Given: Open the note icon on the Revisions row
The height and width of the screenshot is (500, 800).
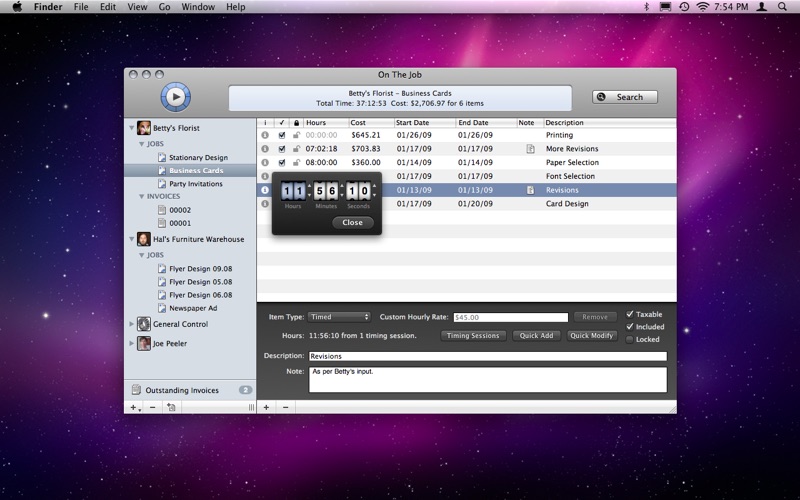Looking at the screenshot, I should pyautogui.click(x=530, y=190).
